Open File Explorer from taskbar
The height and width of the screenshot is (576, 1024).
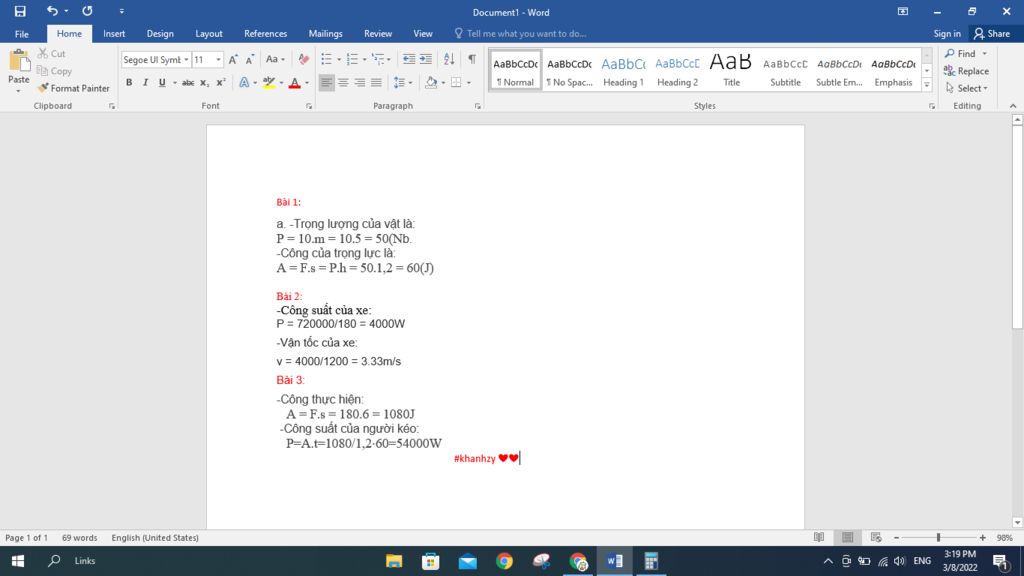click(394, 561)
